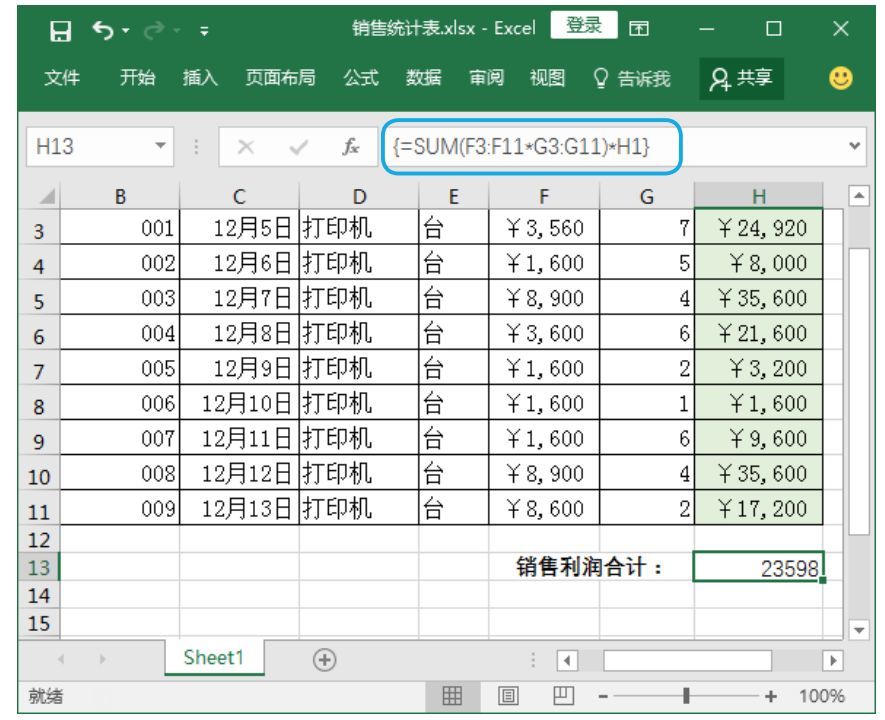Click the 100% zoom level text

coord(821,696)
